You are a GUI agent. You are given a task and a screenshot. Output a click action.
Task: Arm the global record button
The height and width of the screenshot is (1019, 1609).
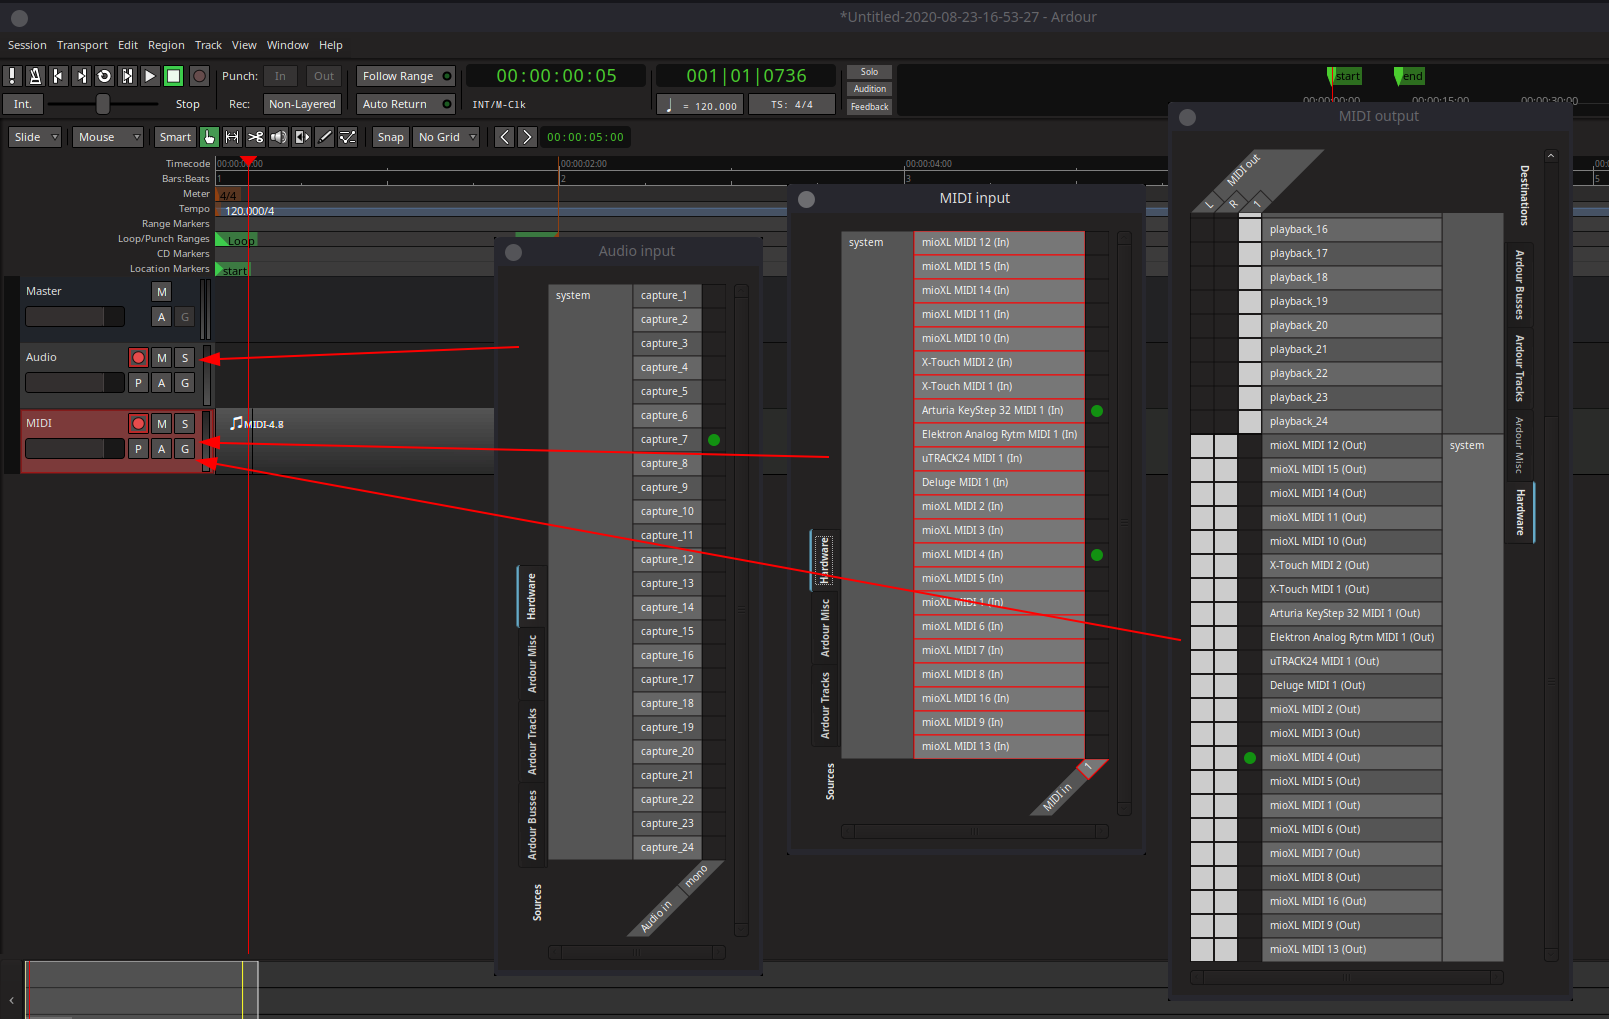point(199,76)
